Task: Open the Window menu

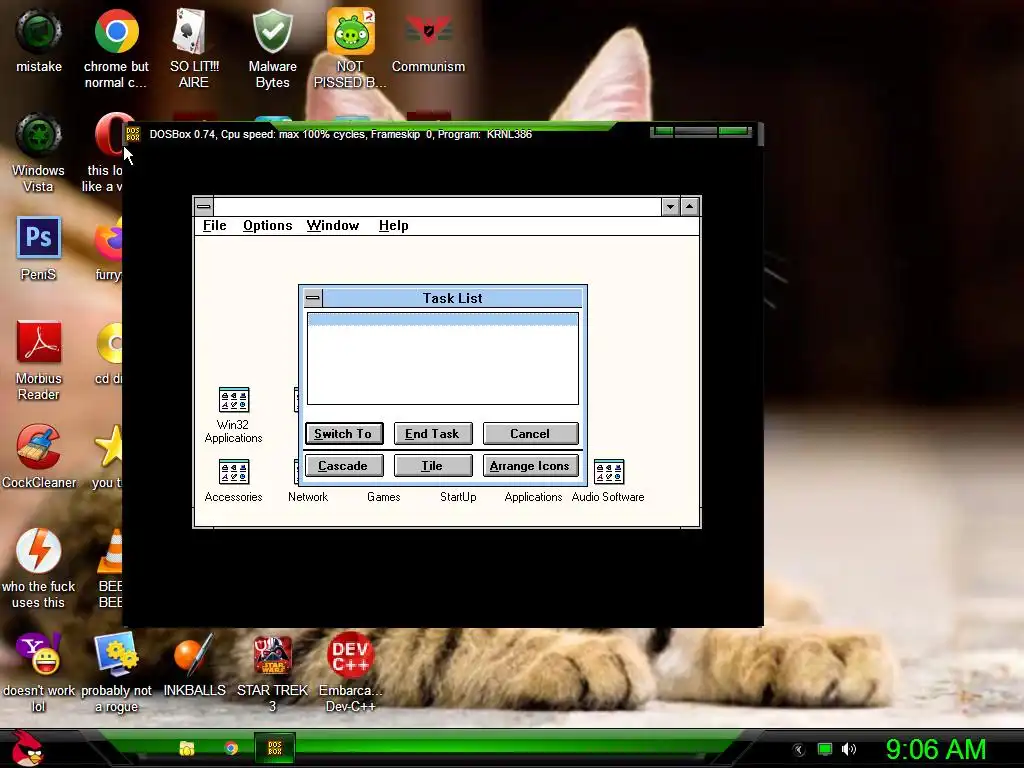Action: 332,225
